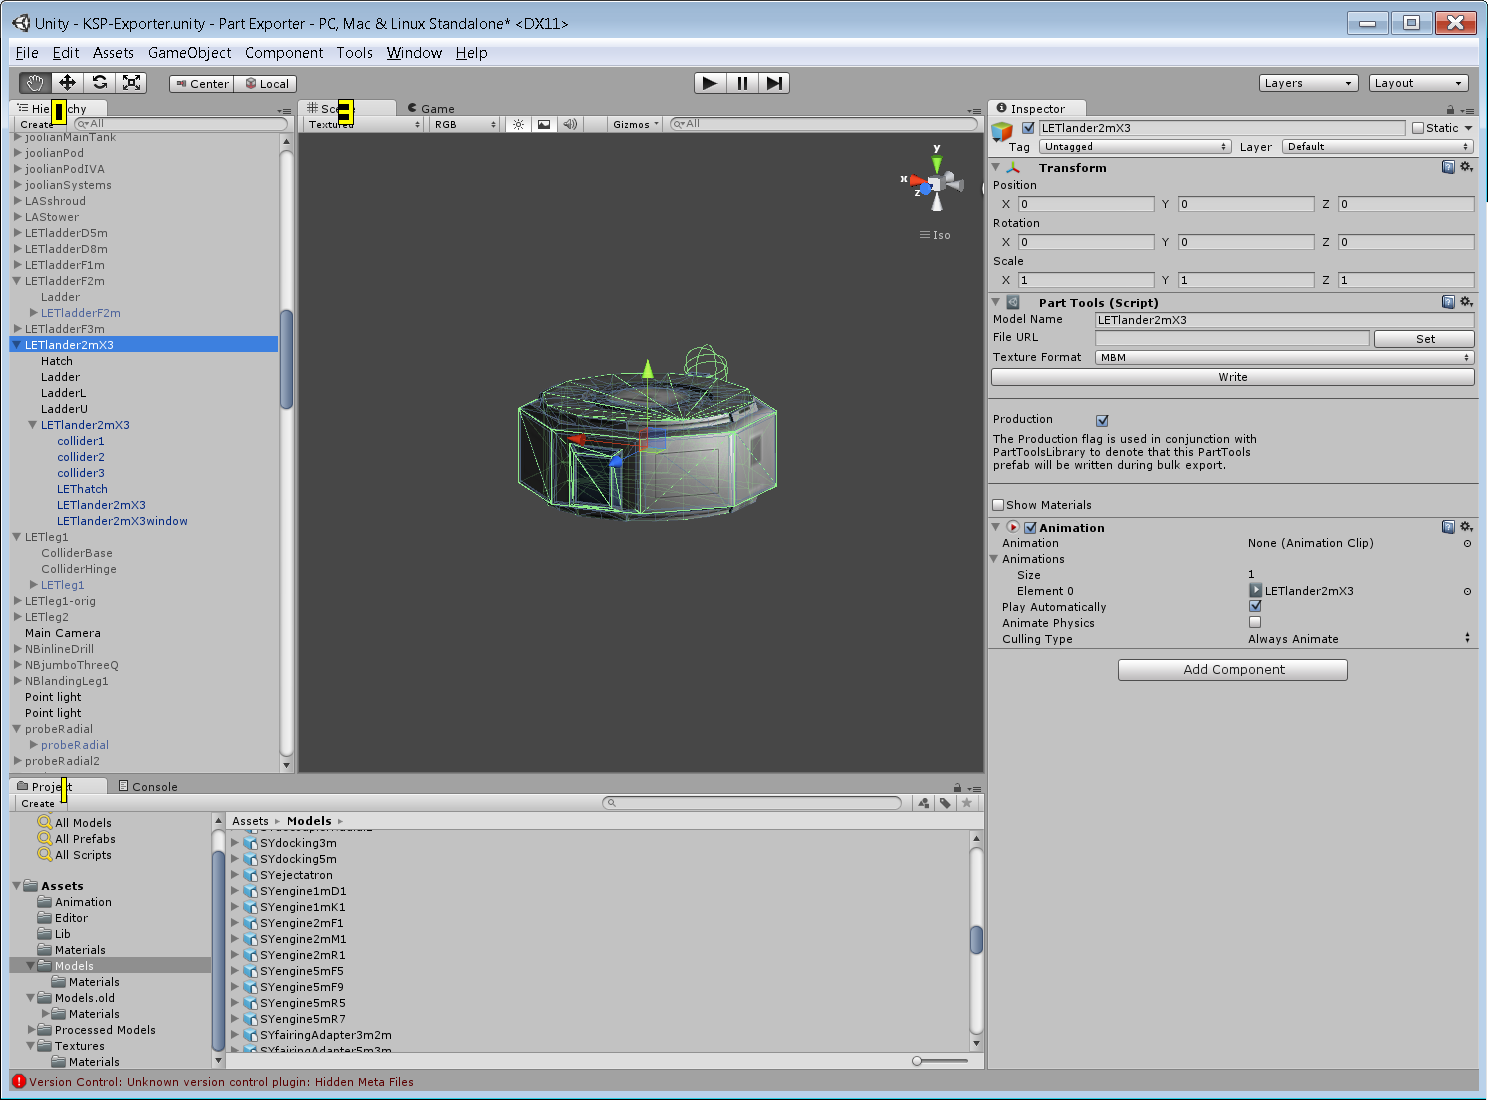
Task: Click the Pause playback button
Action: click(x=742, y=83)
